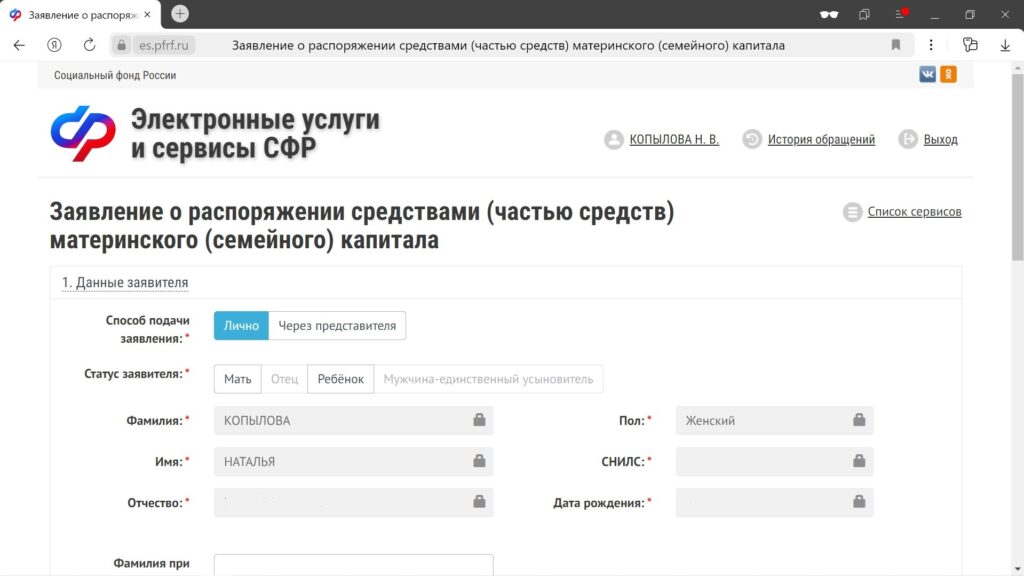Image resolution: width=1024 pixels, height=576 pixels.
Task: Click the СНИЛС field
Action: coord(775,461)
